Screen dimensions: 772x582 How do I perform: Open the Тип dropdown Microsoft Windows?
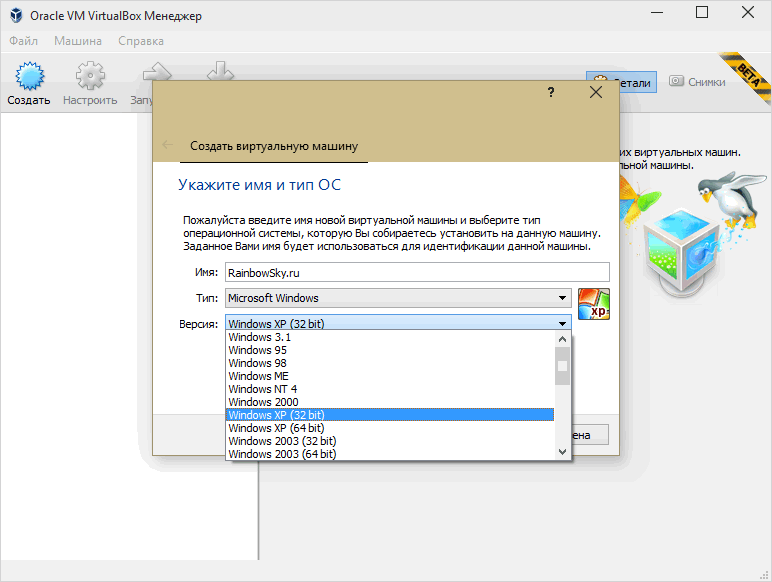pyautogui.click(x=398, y=298)
